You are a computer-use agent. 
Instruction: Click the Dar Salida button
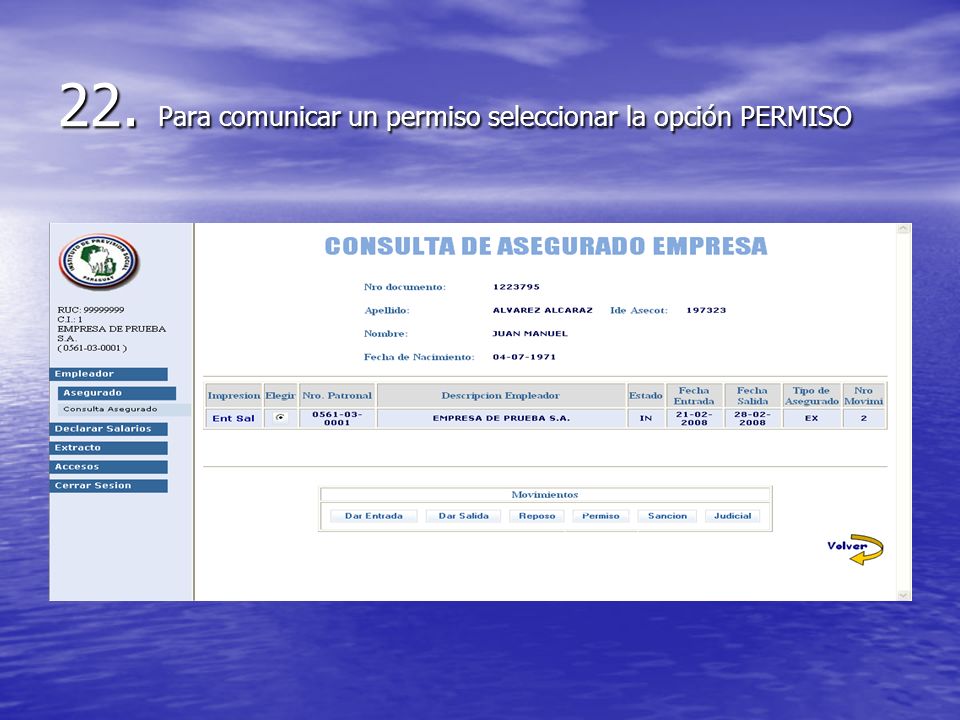463,516
